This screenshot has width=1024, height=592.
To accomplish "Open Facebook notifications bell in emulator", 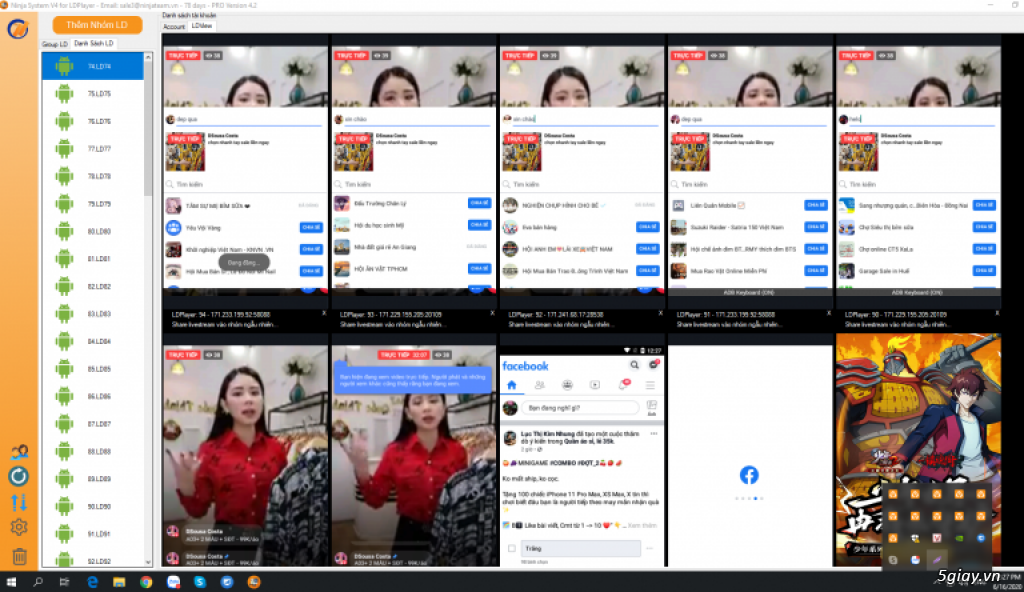I will 624,385.
